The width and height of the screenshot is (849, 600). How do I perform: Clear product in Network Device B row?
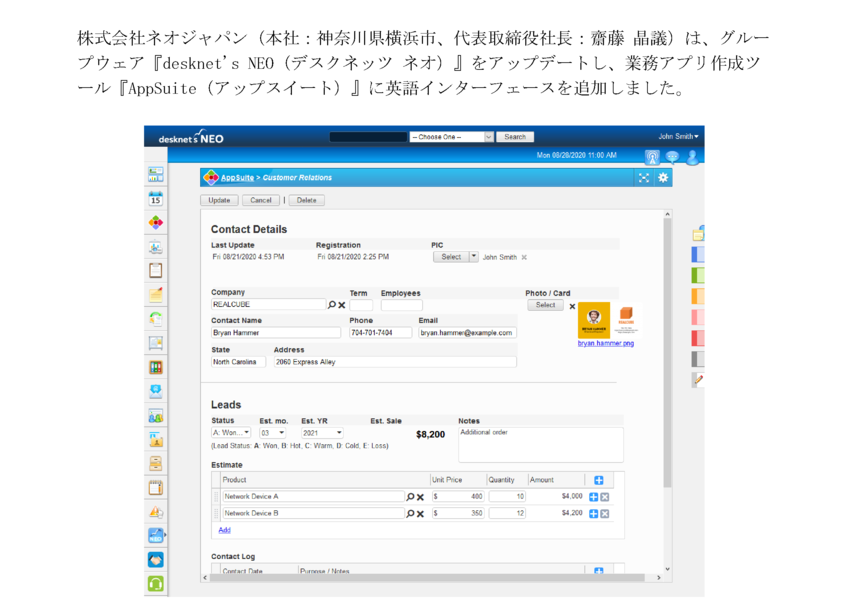click(x=420, y=514)
